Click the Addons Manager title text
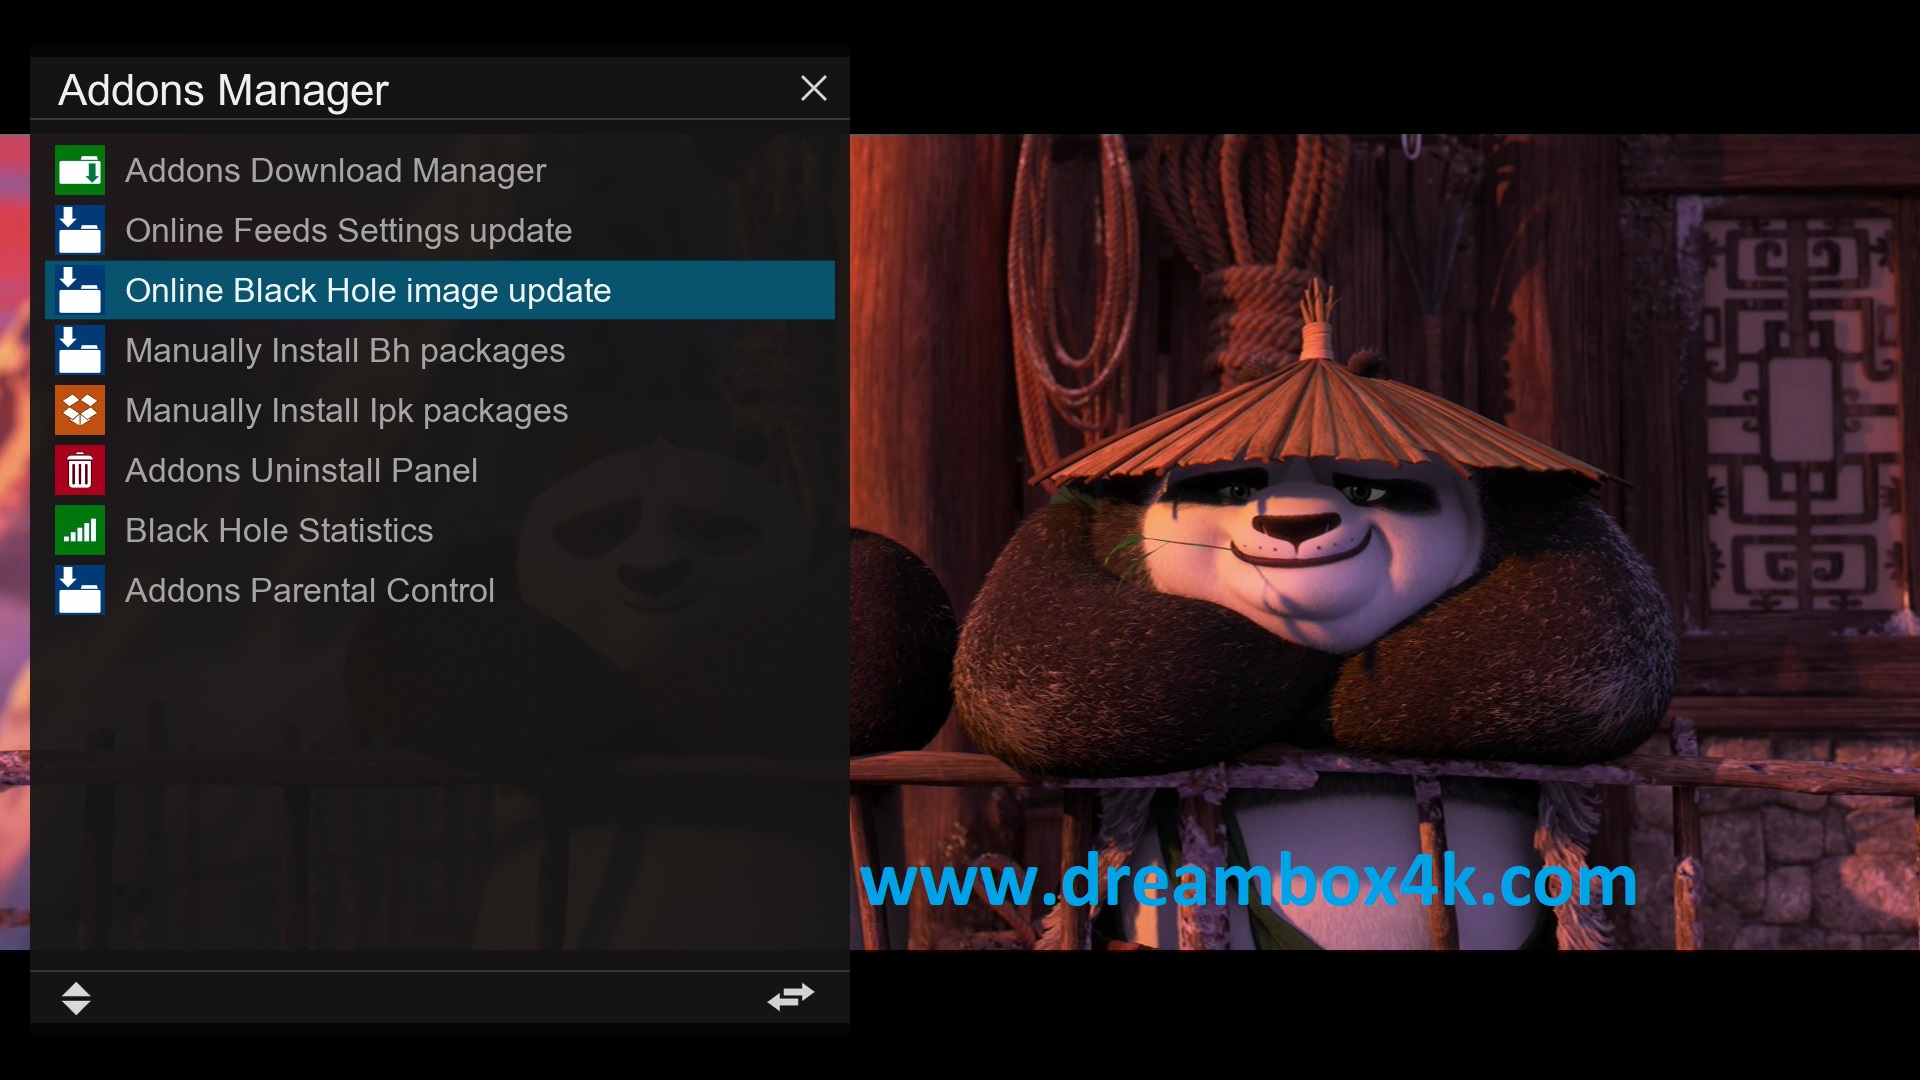 (x=223, y=90)
